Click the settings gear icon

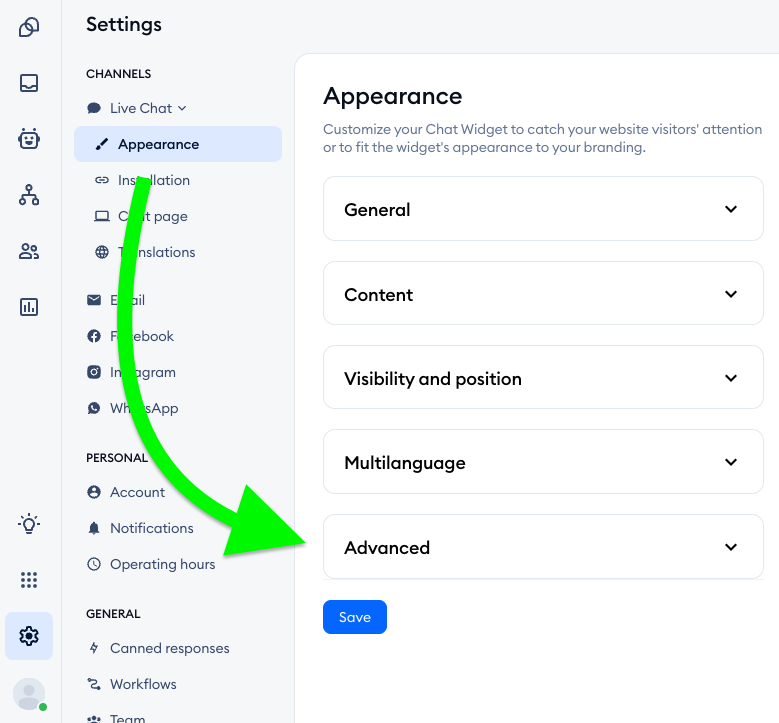(29, 636)
